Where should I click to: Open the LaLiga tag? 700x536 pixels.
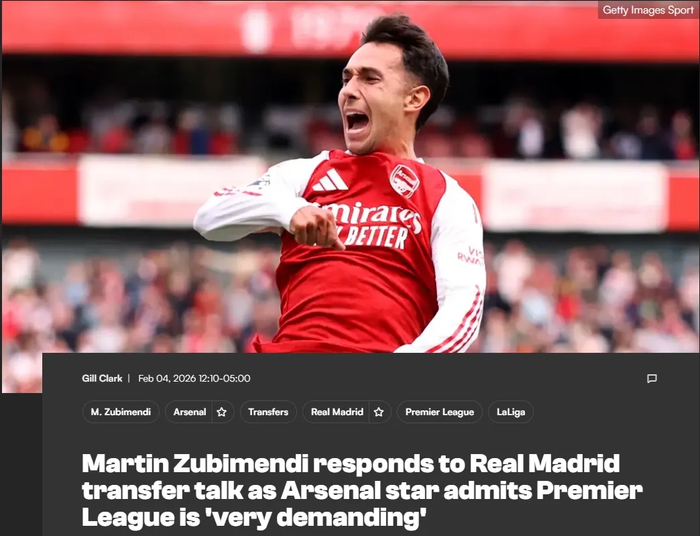(x=511, y=412)
